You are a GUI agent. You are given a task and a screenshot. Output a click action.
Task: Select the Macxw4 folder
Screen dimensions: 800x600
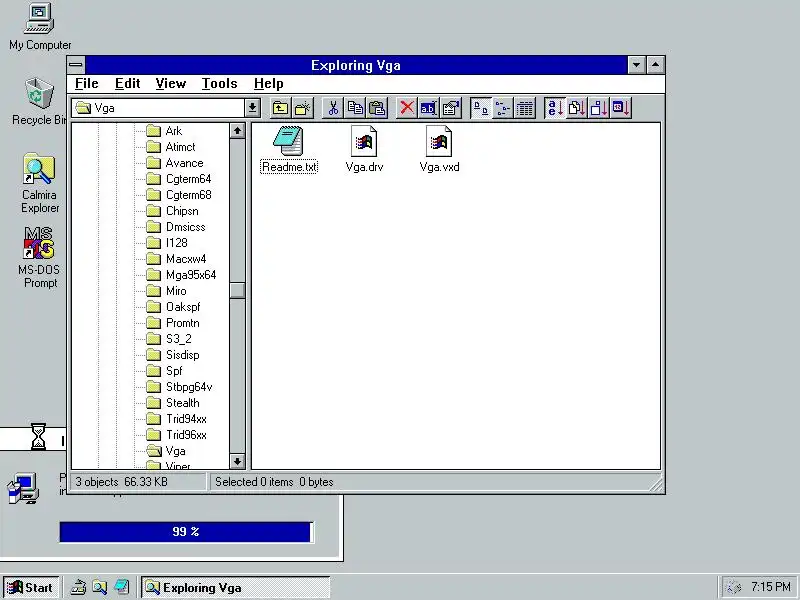pyautogui.click(x=177, y=259)
